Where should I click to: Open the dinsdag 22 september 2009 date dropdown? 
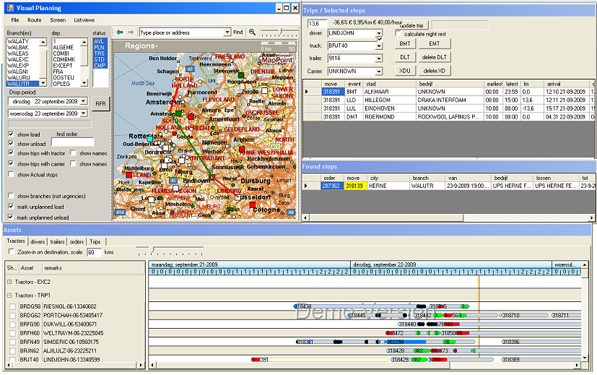coord(83,101)
